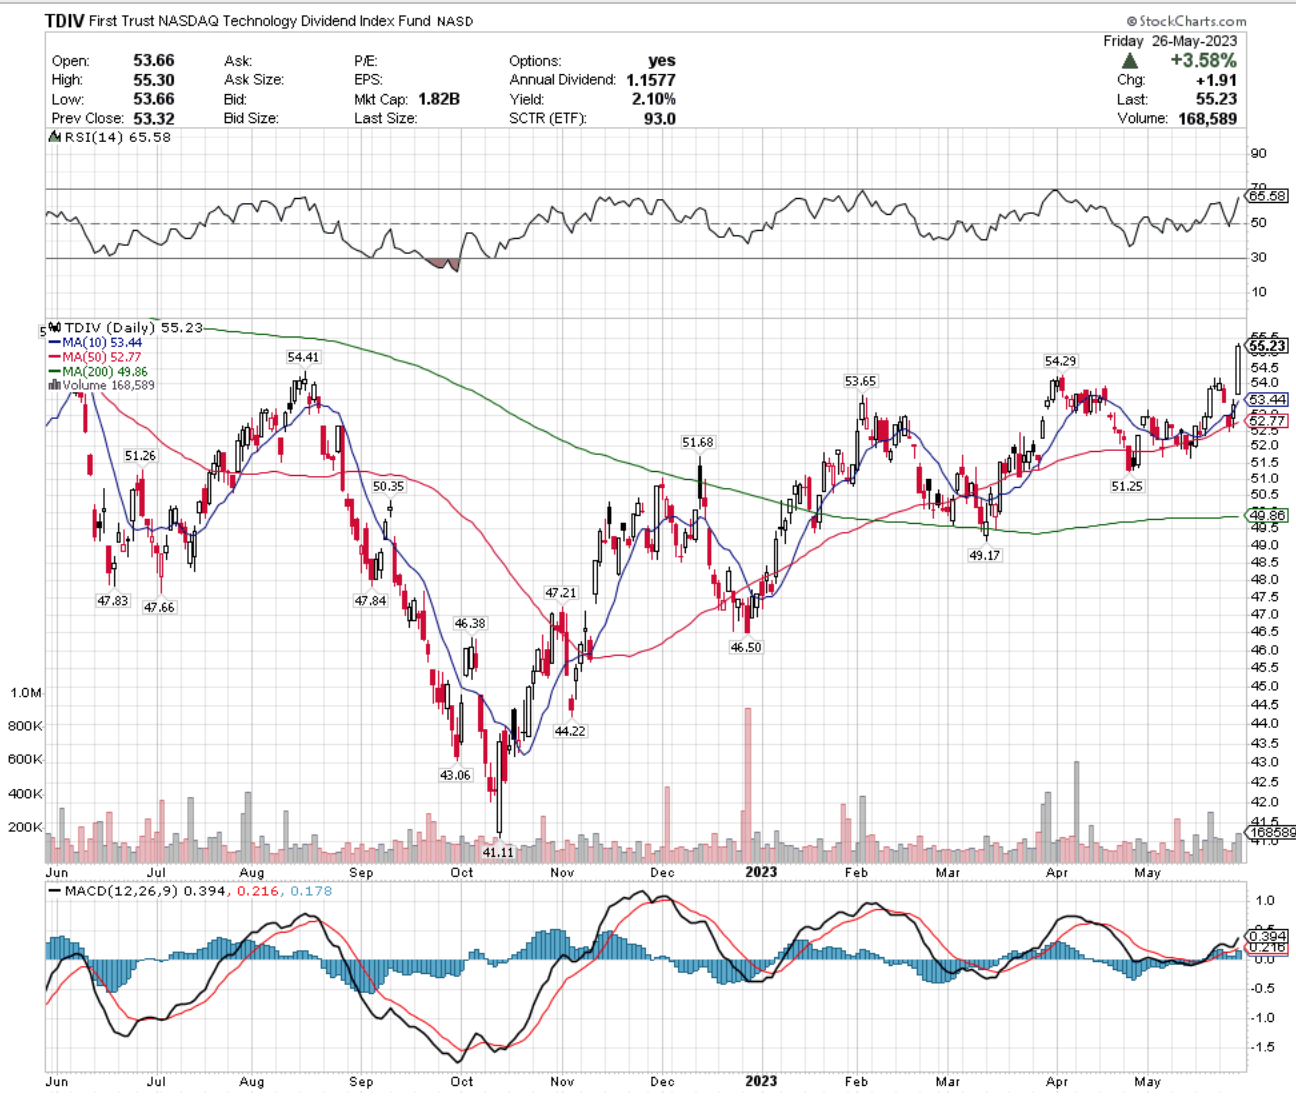Viewport: 1296px width, 1096px height.
Task: Click the 51.26 June price label
Action: coord(140,456)
